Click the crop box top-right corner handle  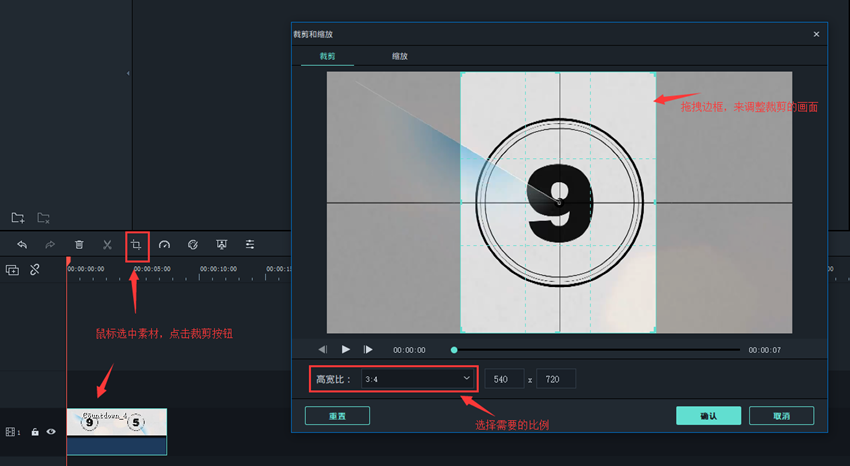655,73
